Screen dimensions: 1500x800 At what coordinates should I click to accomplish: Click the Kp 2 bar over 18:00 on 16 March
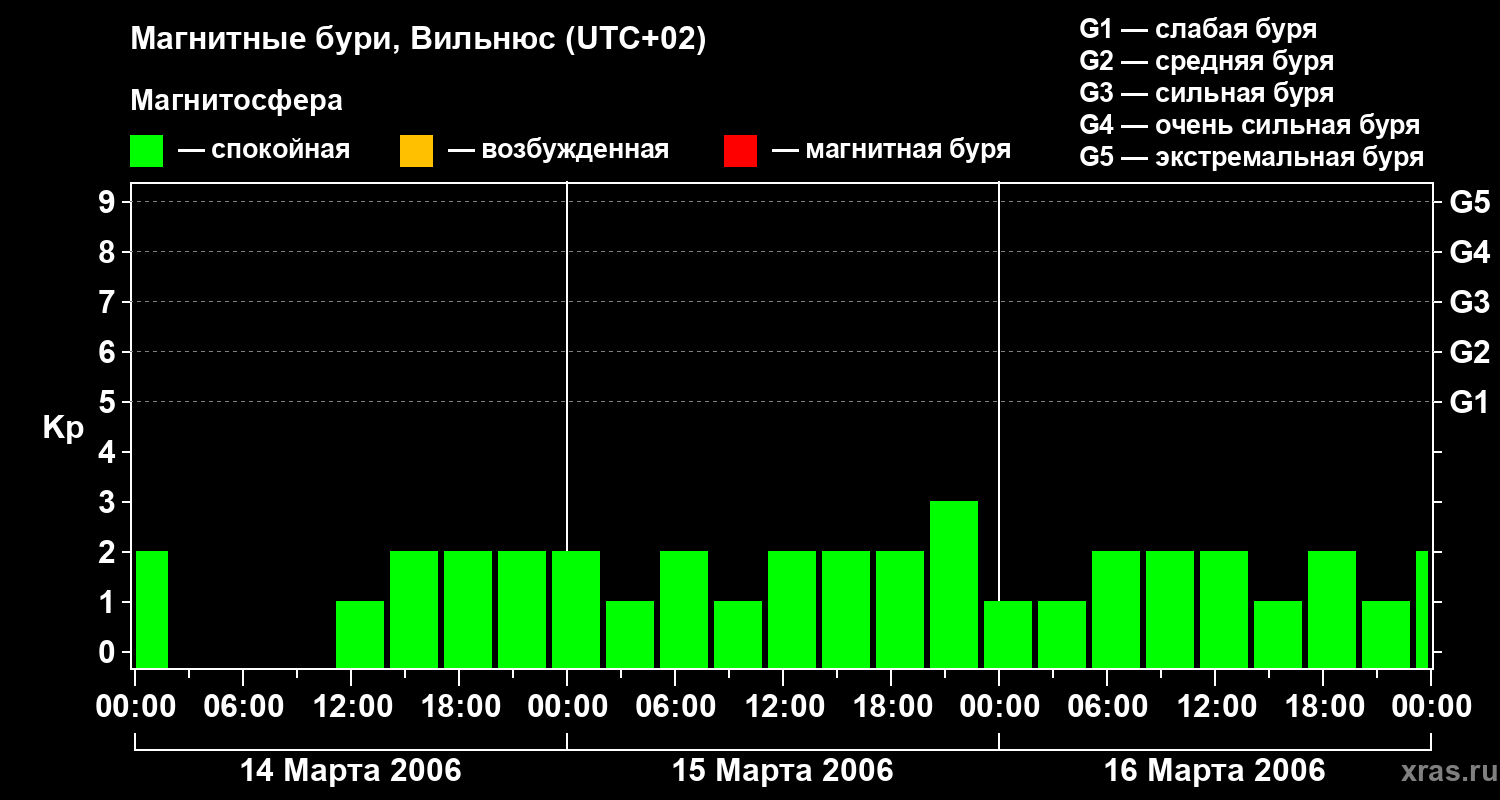click(x=1332, y=609)
